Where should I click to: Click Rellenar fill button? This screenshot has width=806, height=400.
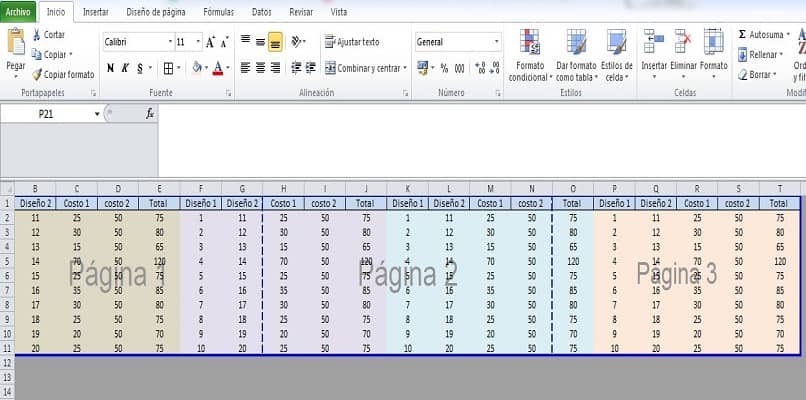click(x=760, y=54)
